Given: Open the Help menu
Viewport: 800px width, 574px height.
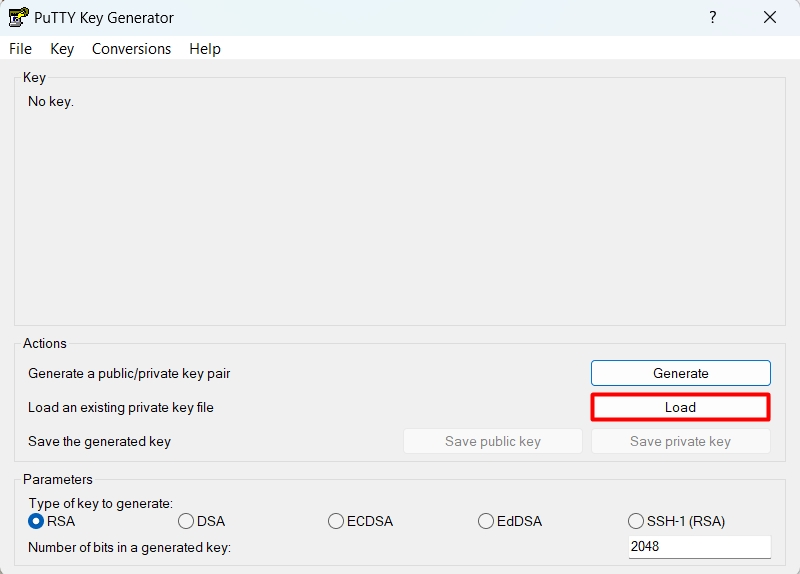Looking at the screenshot, I should pos(205,49).
